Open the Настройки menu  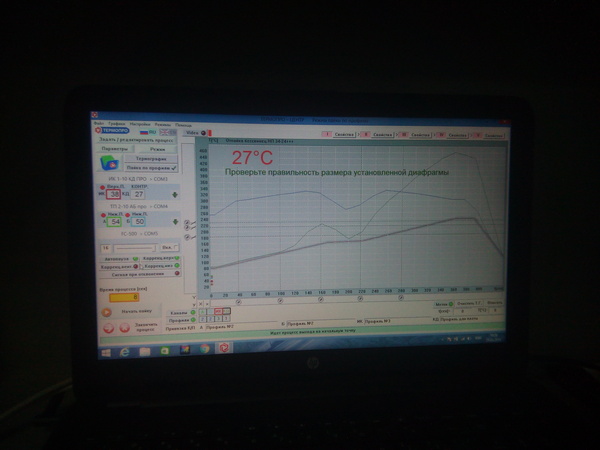click(139, 123)
